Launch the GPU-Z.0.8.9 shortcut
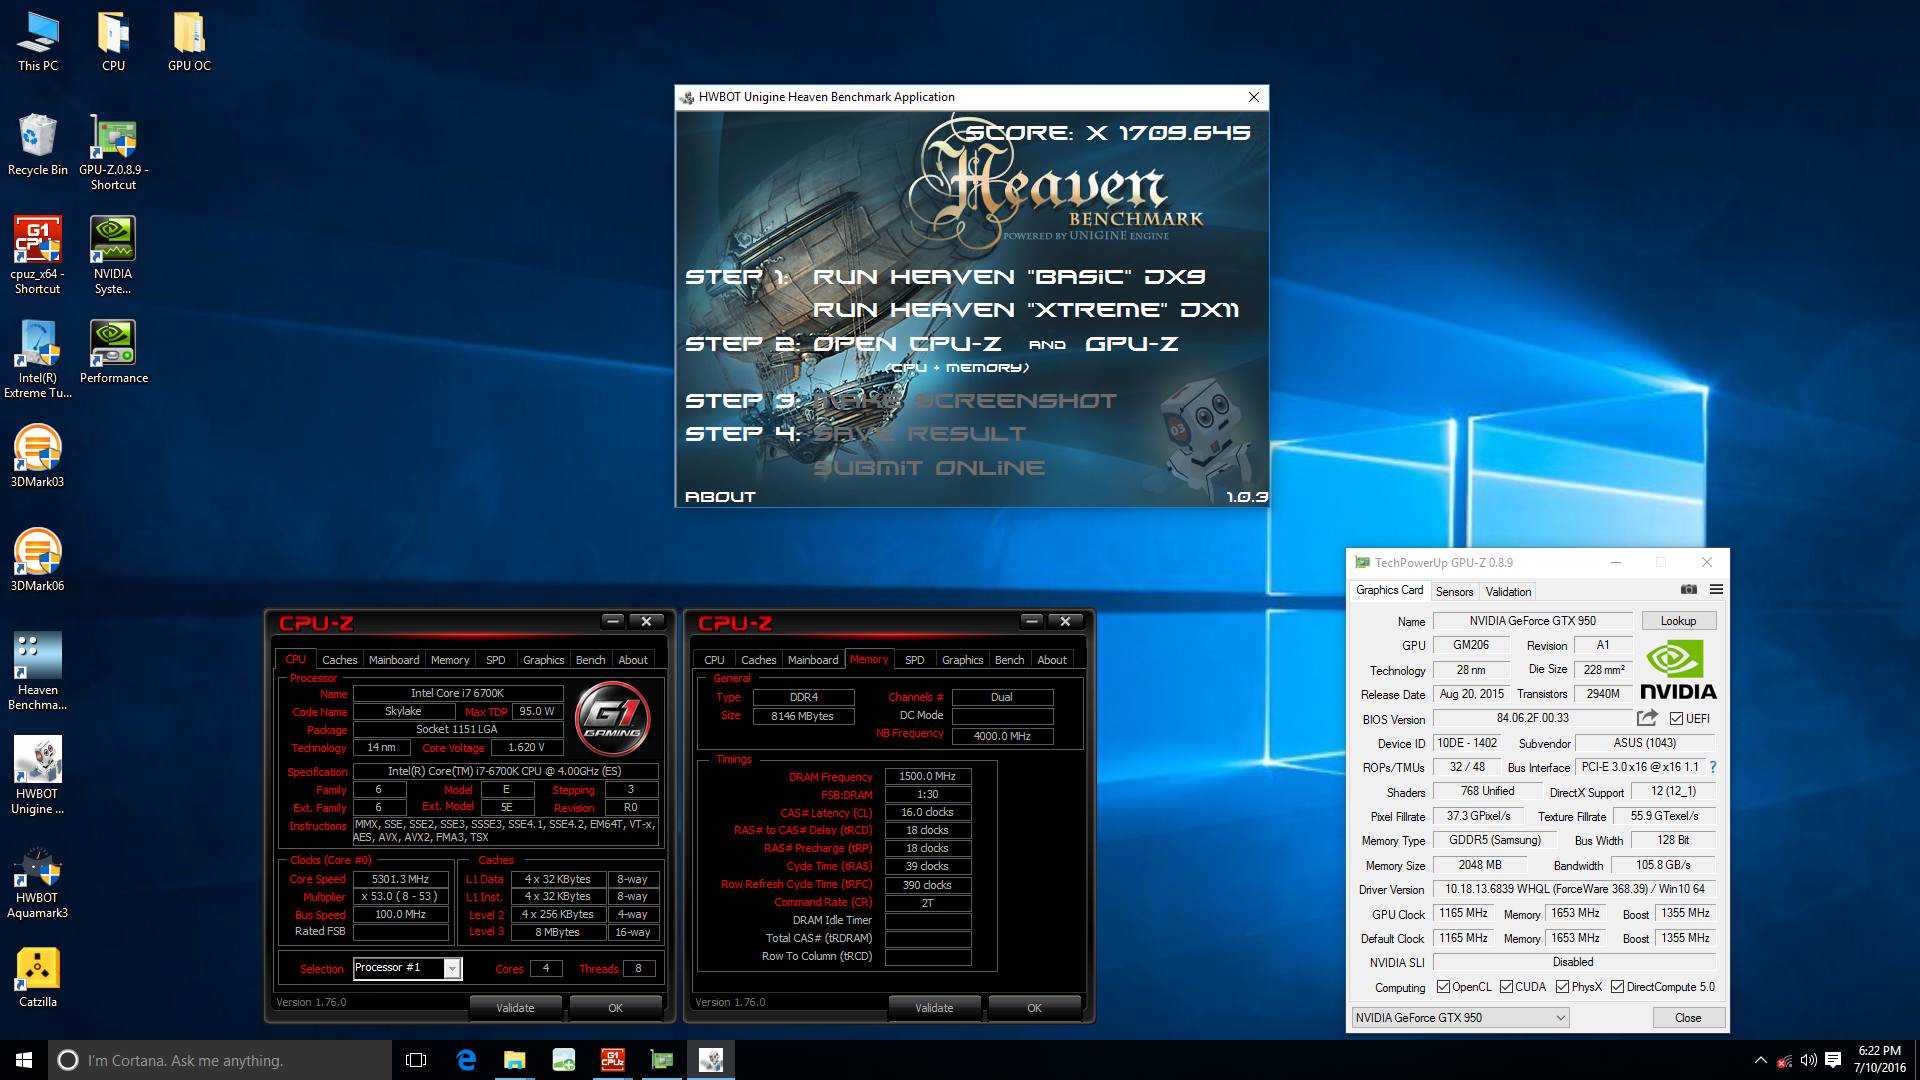Image resolution: width=1920 pixels, height=1080 pixels. click(113, 153)
